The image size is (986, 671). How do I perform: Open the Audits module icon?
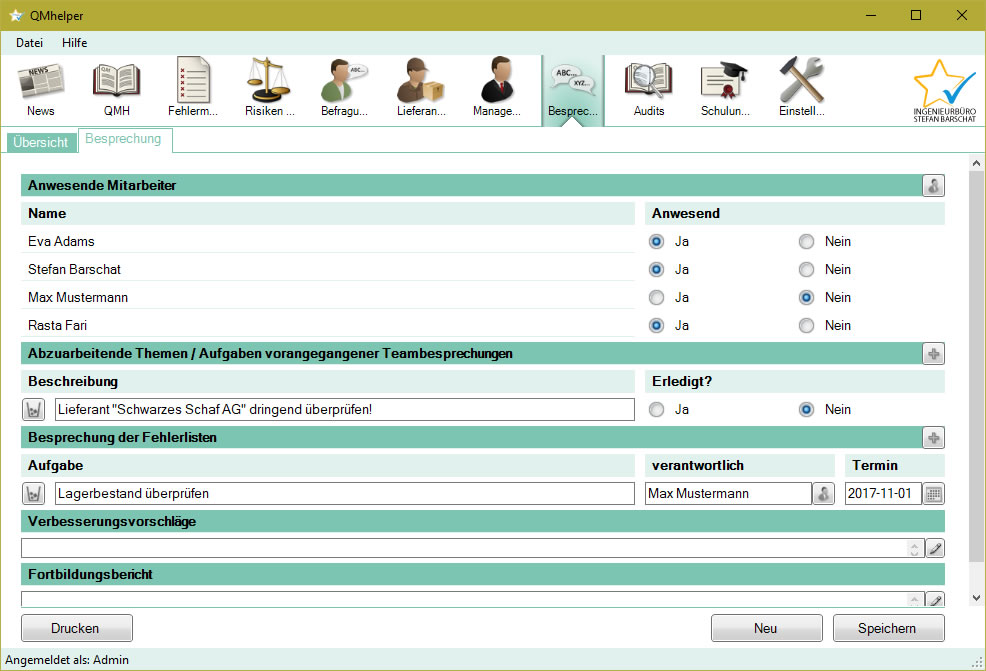tap(648, 89)
